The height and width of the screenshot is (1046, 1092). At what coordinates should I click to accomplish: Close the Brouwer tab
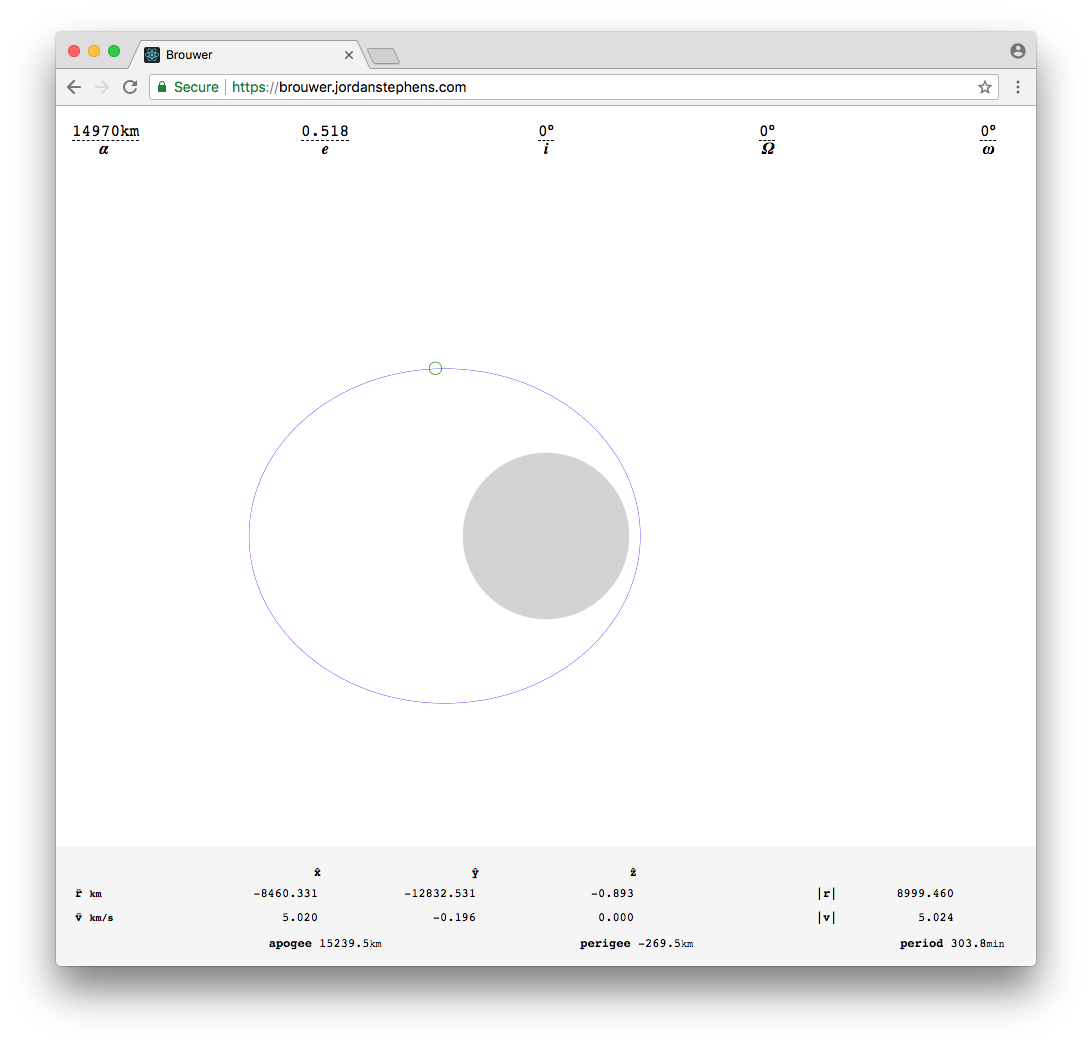pos(349,55)
